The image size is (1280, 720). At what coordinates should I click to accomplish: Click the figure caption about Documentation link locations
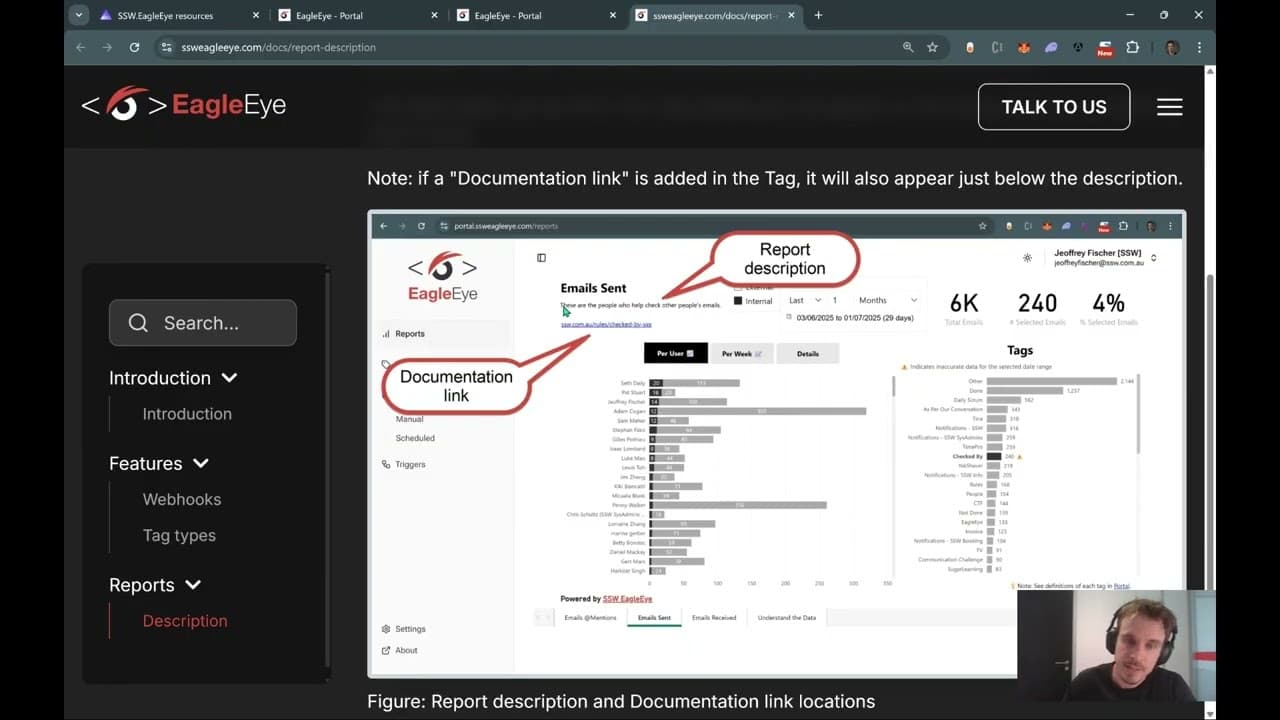coord(621,702)
